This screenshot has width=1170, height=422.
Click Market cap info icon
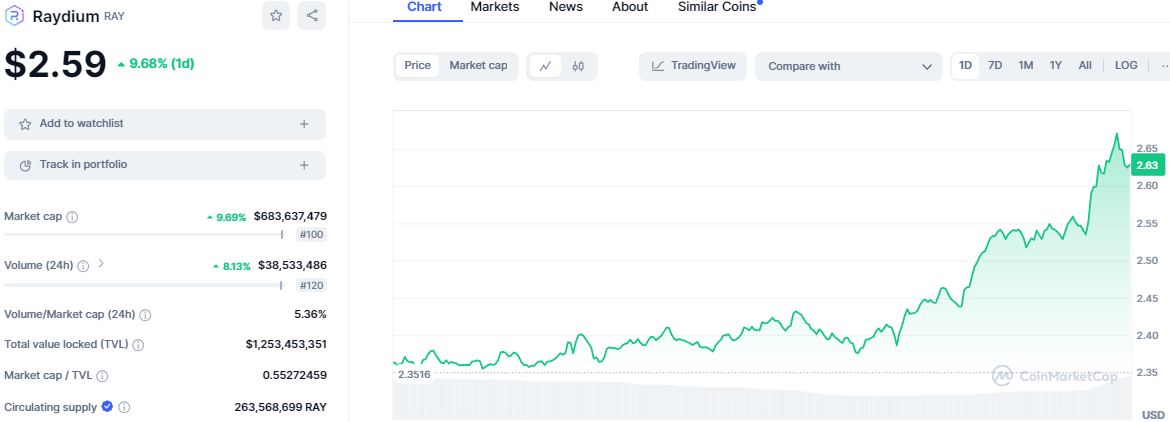coord(72,217)
